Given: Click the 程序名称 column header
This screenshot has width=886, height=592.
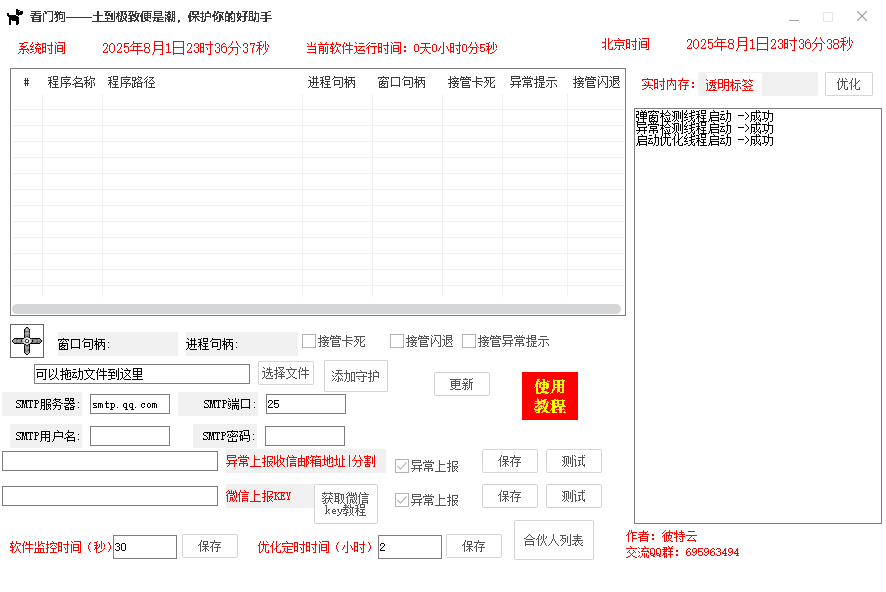Looking at the screenshot, I should coord(72,82).
